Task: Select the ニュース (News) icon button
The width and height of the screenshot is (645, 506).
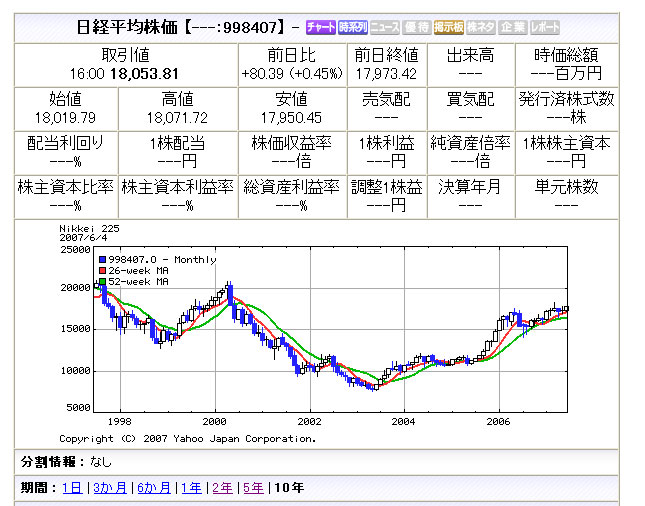Action: pos(384,27)
